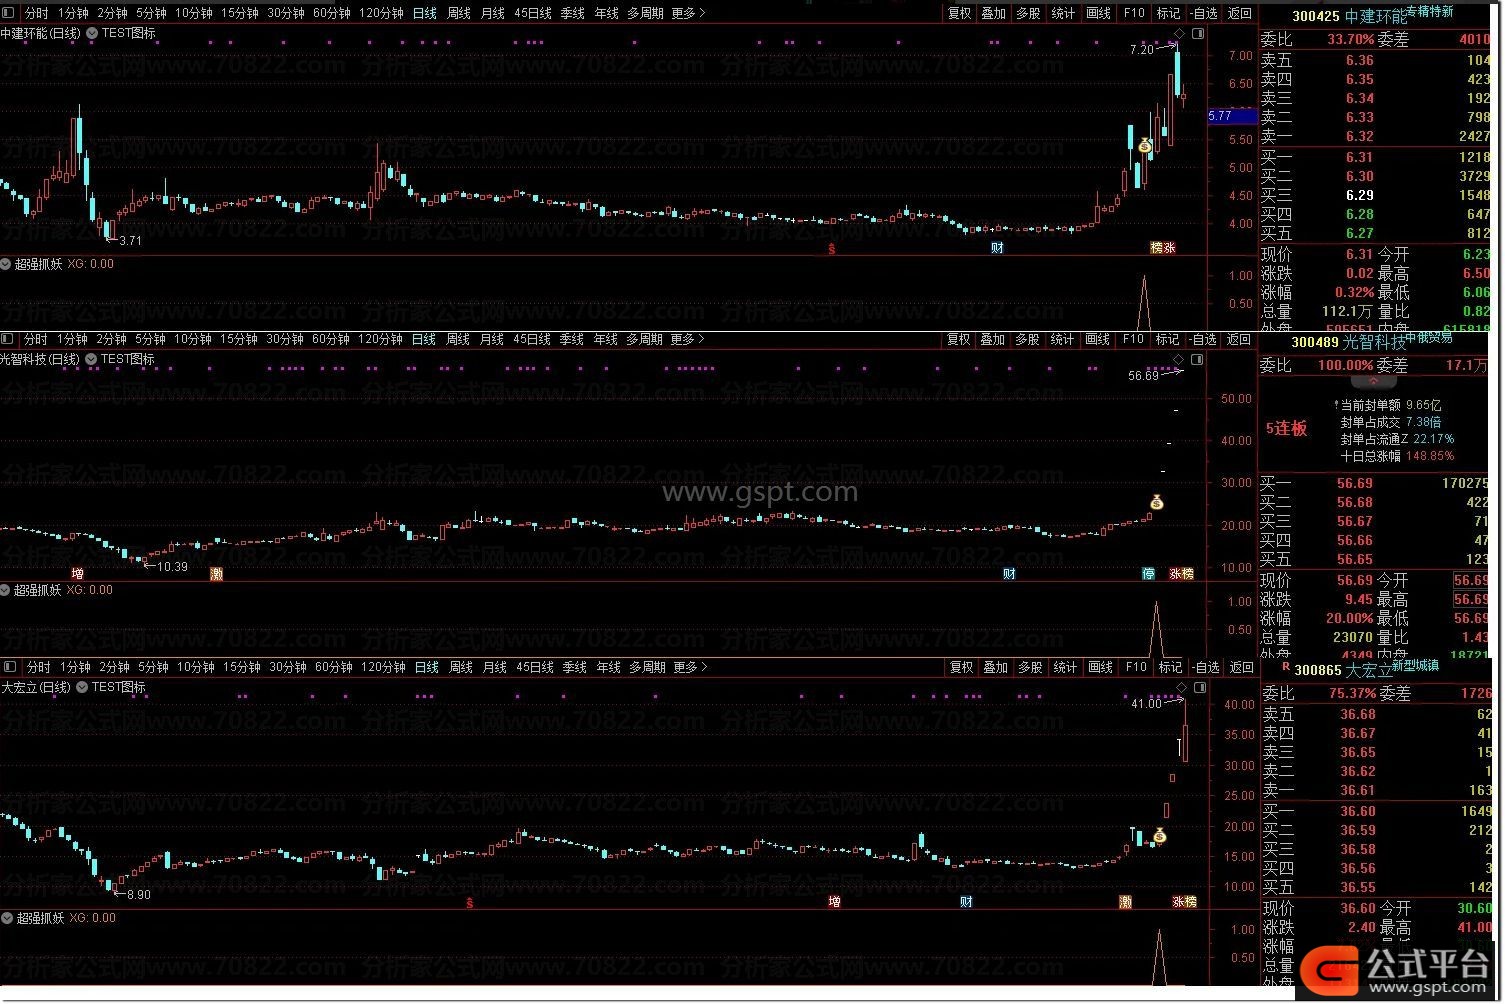
Task: Switch top chart to 分时 view
Action: [x=35, y=13]
